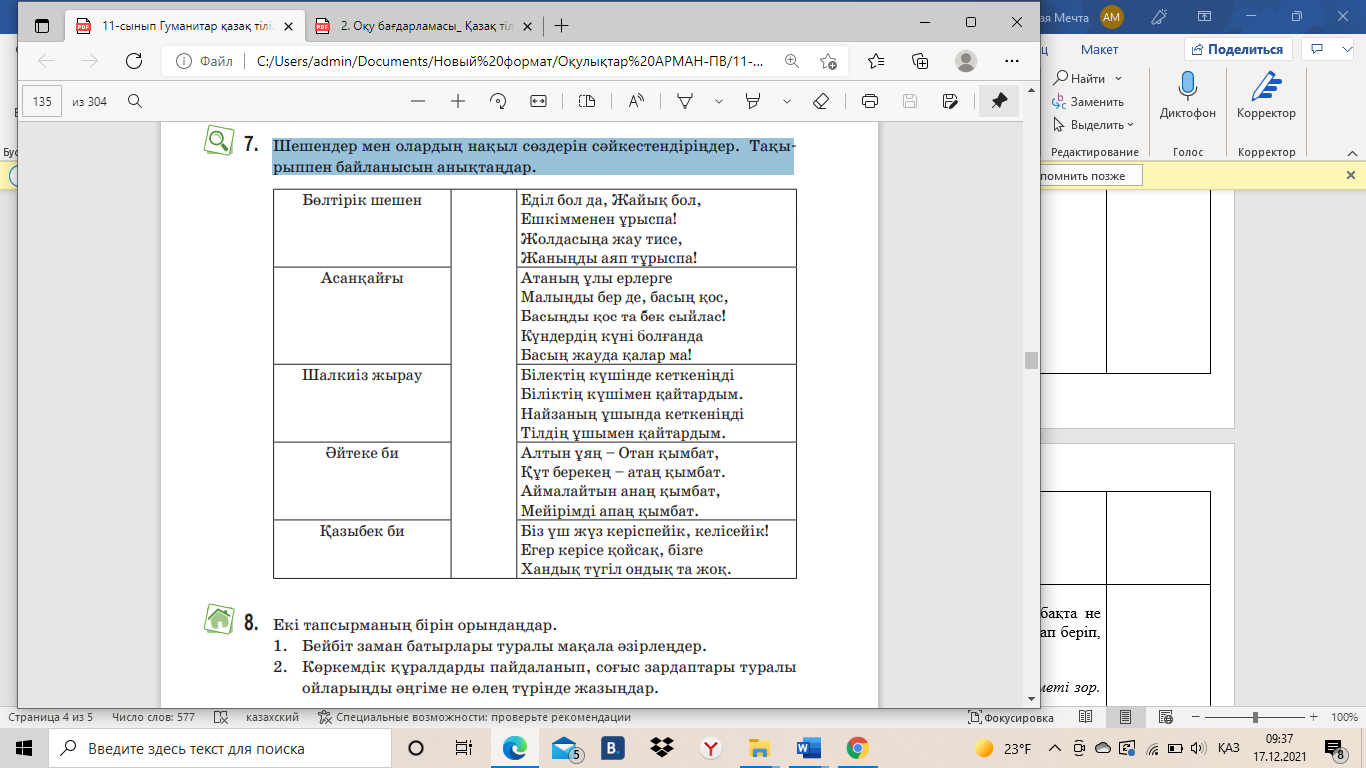Click the word count 'Число слов: 577'

pyautogui.click(x=153, y=717)
